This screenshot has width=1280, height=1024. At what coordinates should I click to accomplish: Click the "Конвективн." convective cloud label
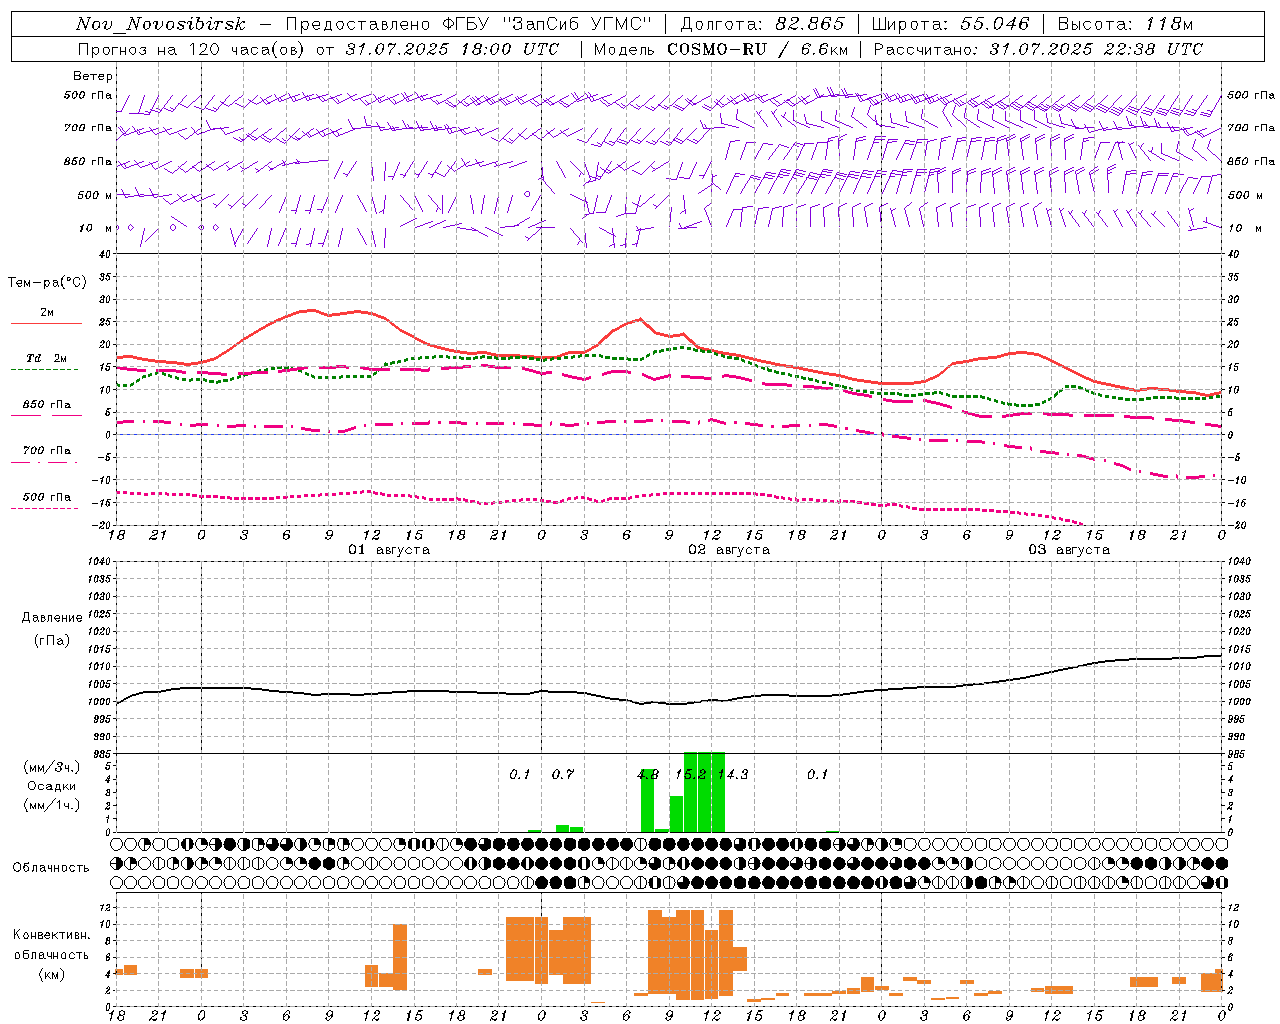tap(52, 935)
